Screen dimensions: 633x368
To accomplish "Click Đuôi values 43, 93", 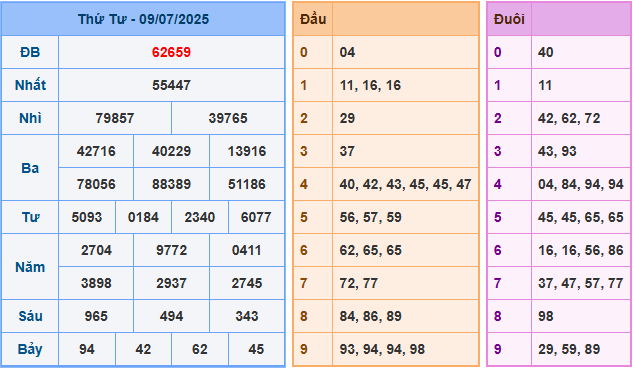I will coord(557,151).
